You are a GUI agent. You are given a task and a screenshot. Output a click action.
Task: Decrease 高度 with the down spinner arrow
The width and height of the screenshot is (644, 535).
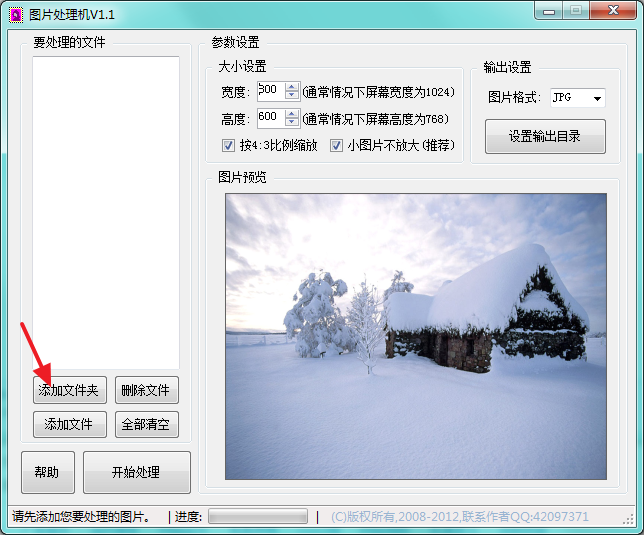[292, 122]
